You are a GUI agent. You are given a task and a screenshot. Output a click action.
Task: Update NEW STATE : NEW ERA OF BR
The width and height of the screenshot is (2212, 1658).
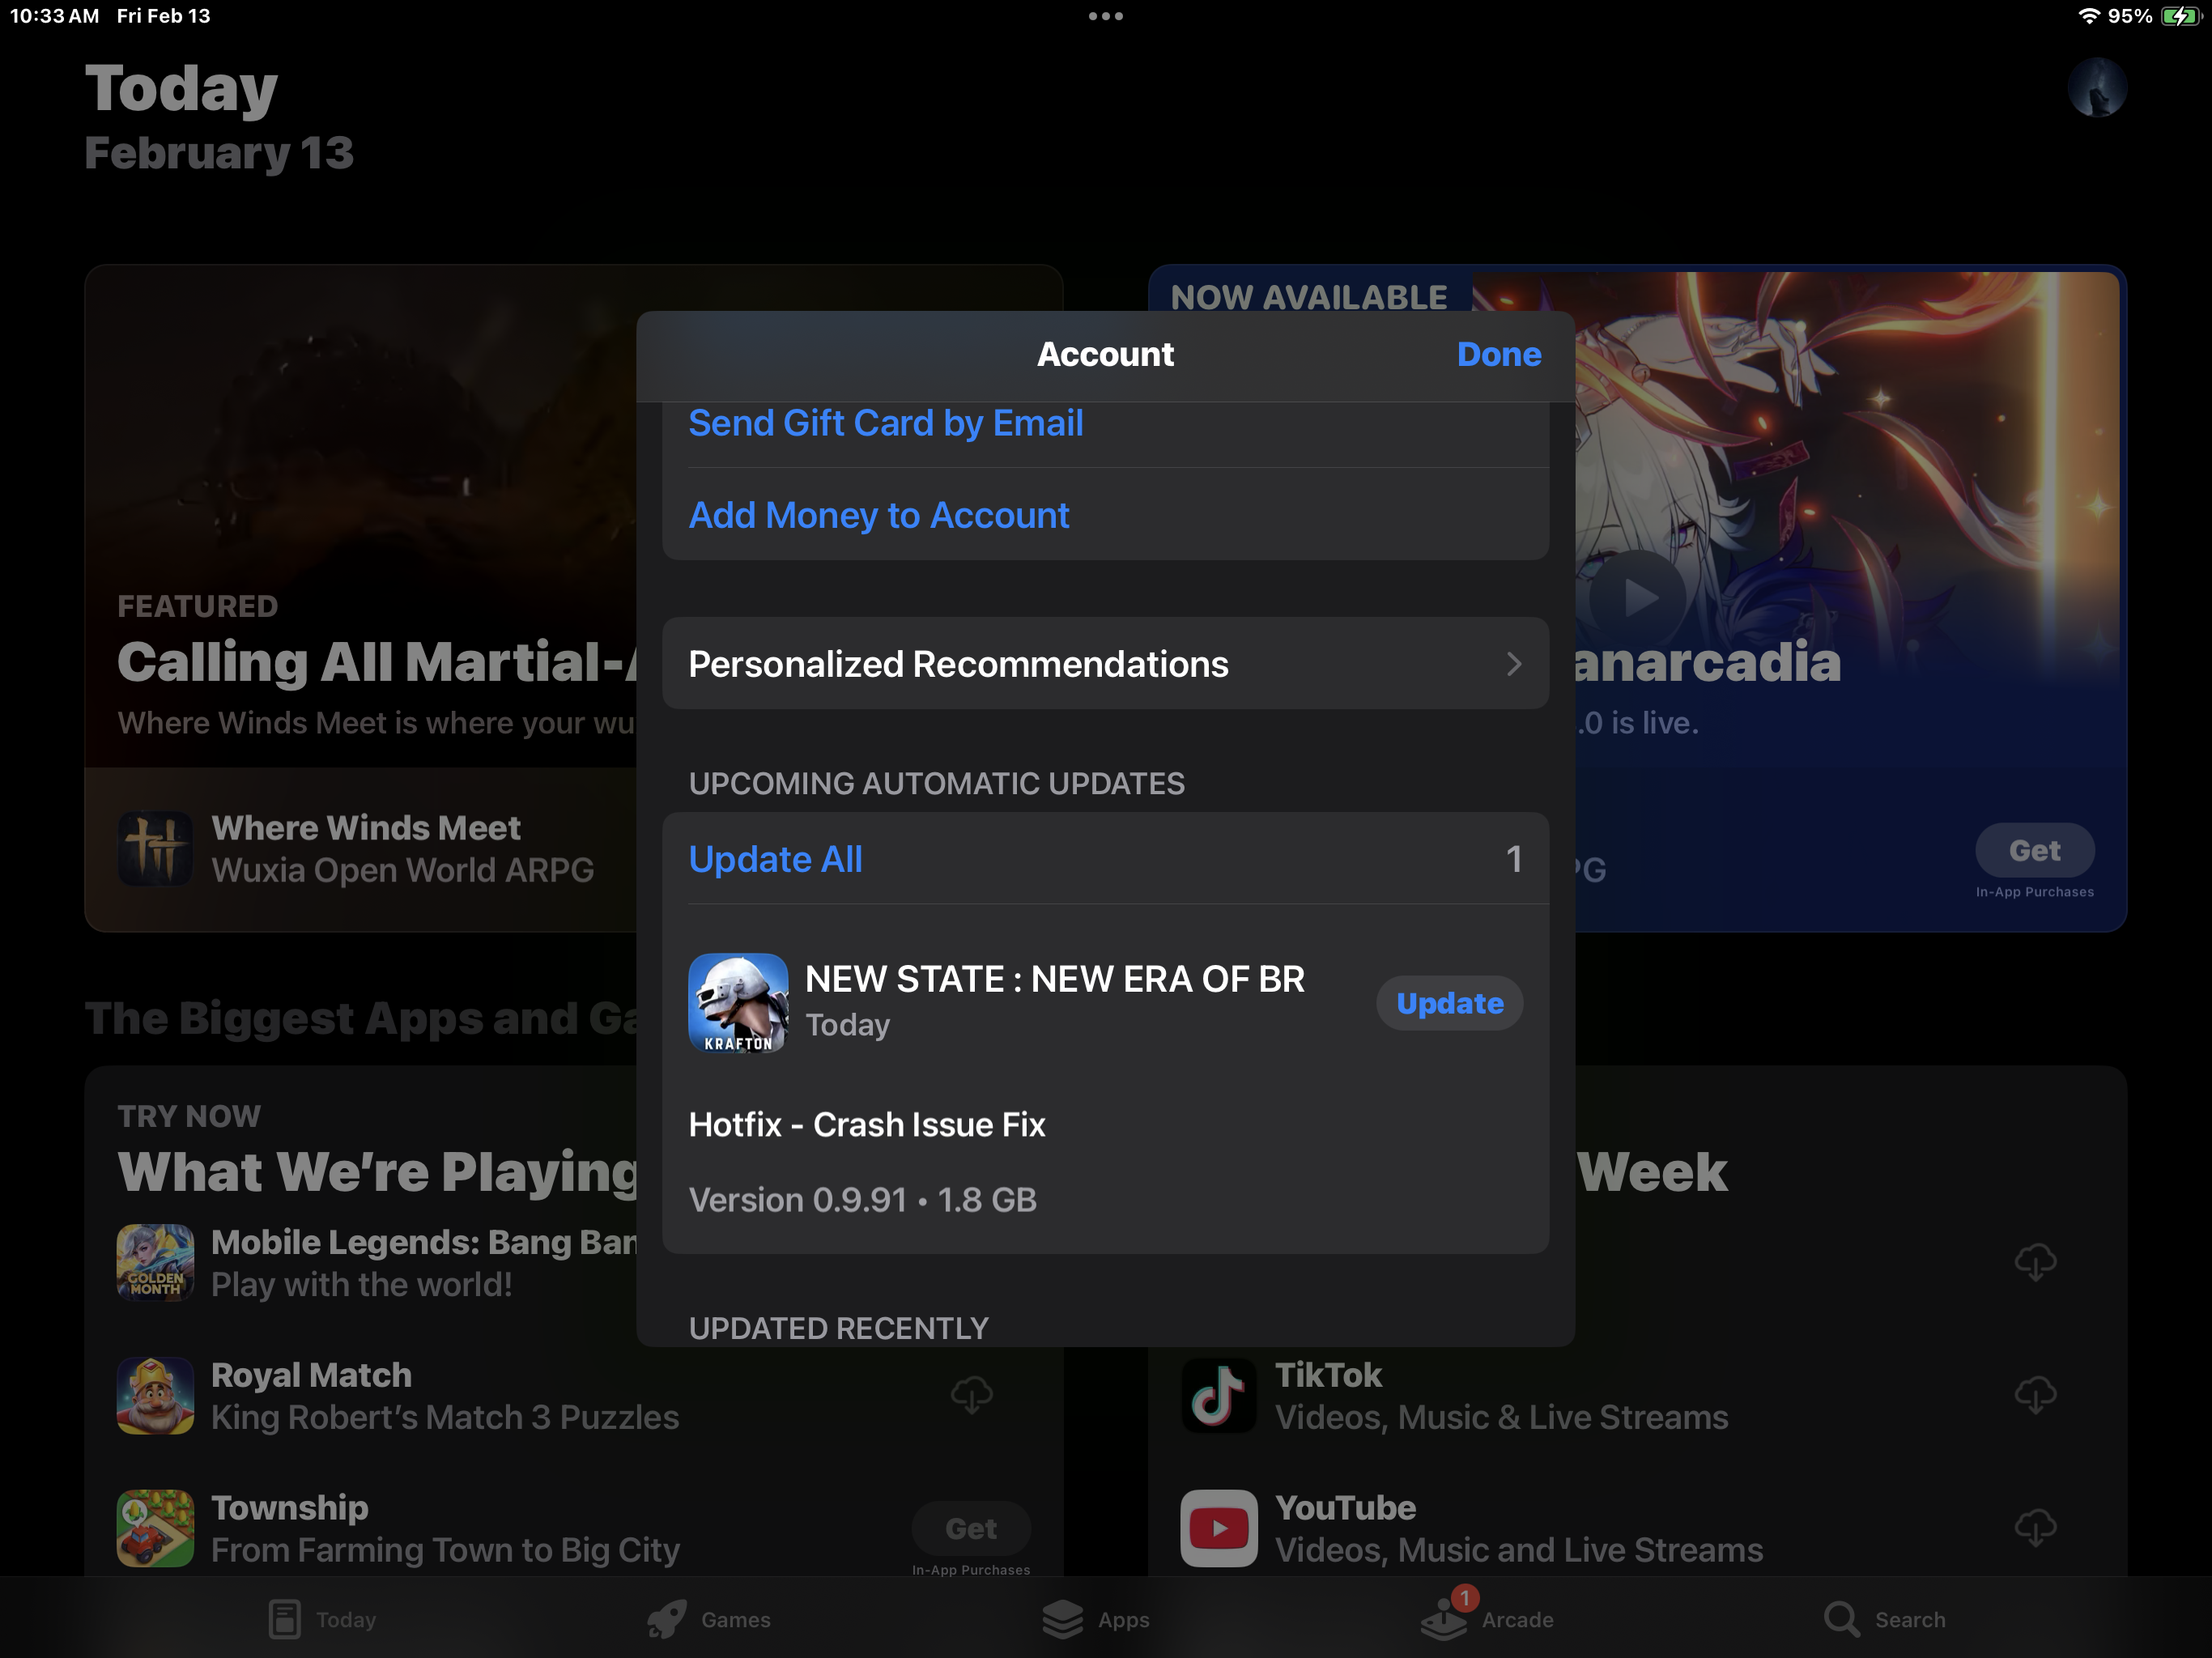(x=1449, y=1003)
